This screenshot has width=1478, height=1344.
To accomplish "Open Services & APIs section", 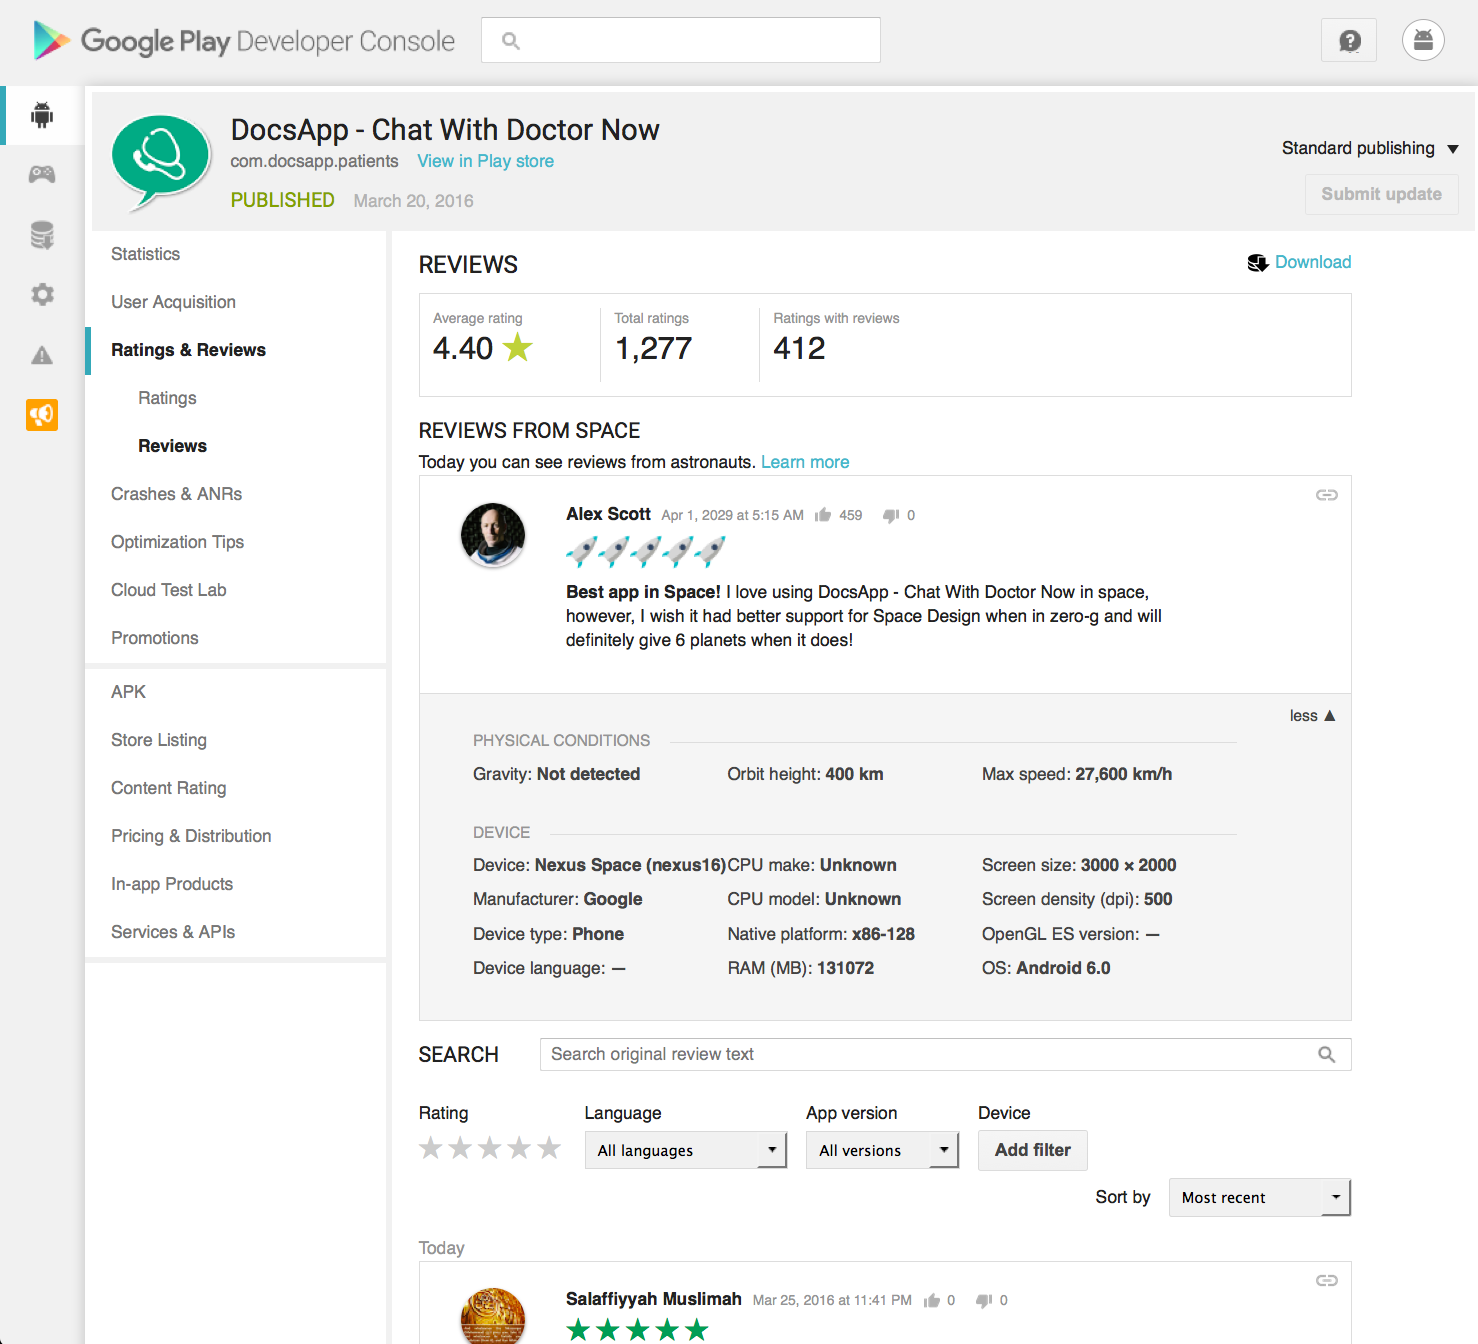I will [173, 932].
